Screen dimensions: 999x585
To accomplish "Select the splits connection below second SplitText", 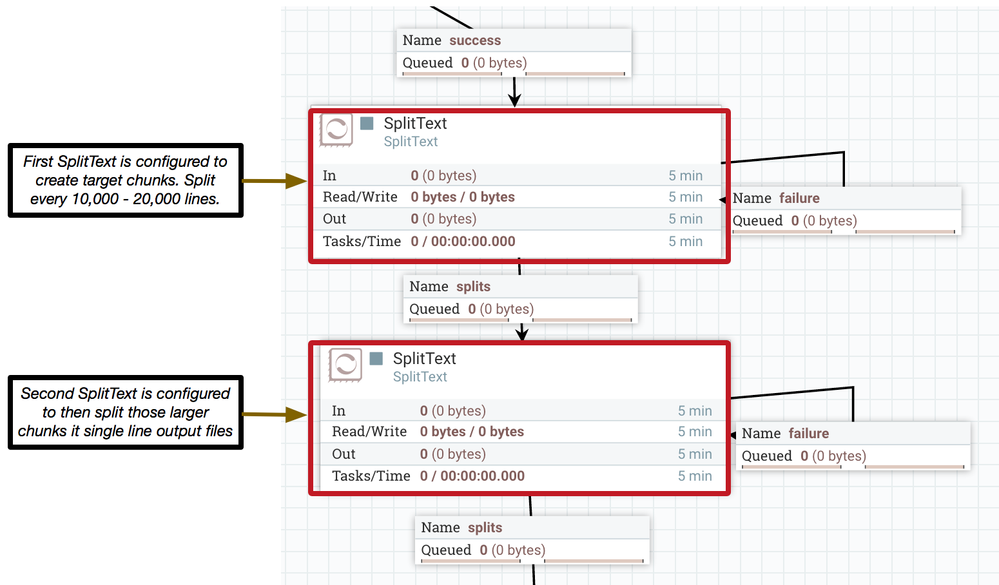I will (x=533, y=539).
